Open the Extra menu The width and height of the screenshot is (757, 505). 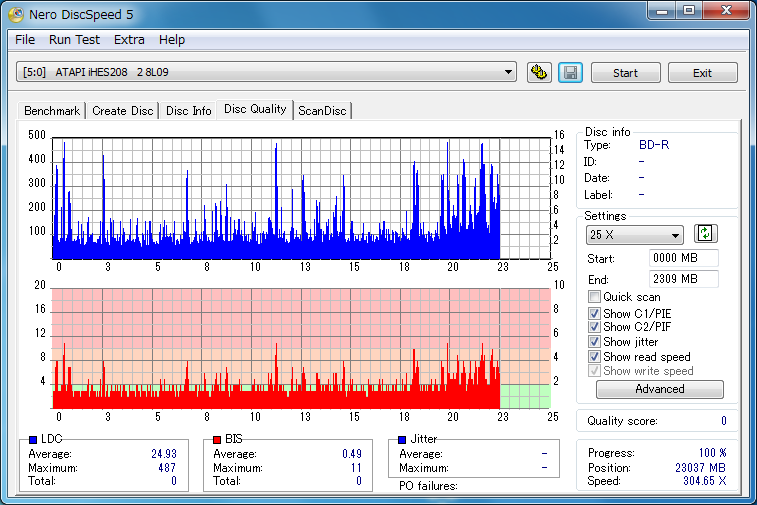(x=129, y=40)
